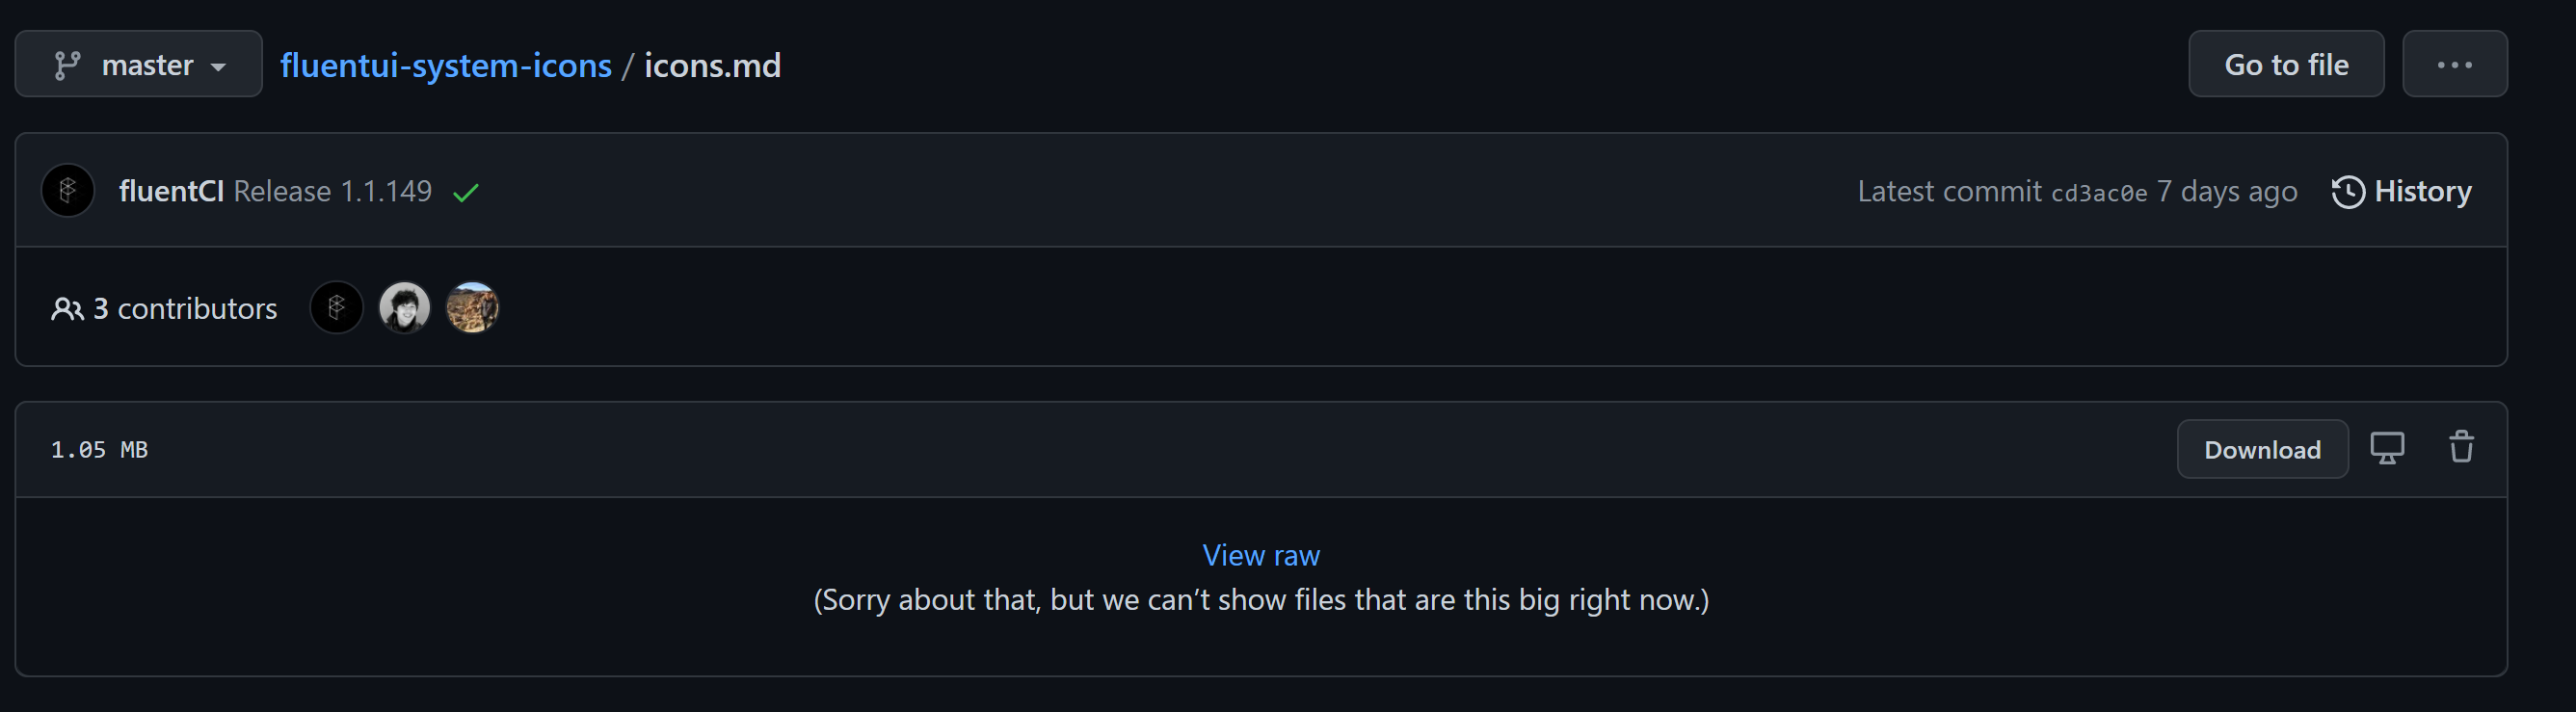This screenshot has height=712, width=2576.
Task: Open the raw file via desktop display icon
Action: (2388, 448)
